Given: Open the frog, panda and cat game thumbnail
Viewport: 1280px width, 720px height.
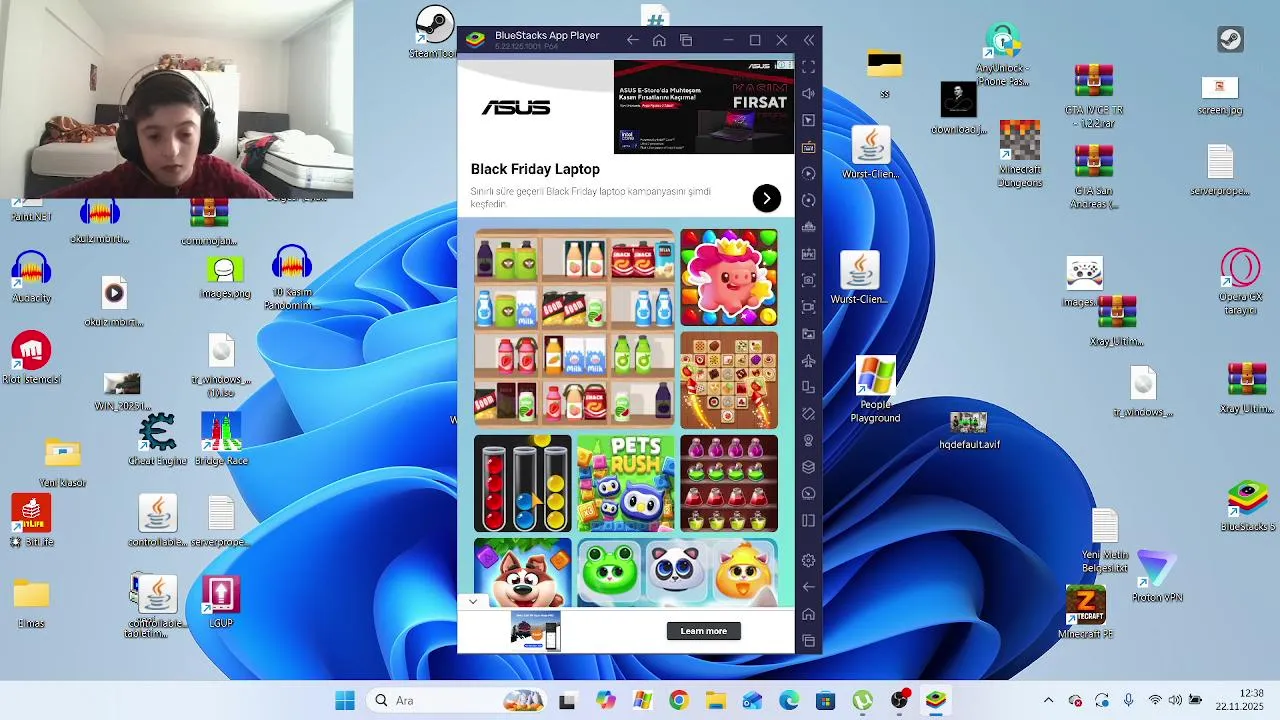Looking at the screenshot, I should pyautogui.click(x=677, y=573).
